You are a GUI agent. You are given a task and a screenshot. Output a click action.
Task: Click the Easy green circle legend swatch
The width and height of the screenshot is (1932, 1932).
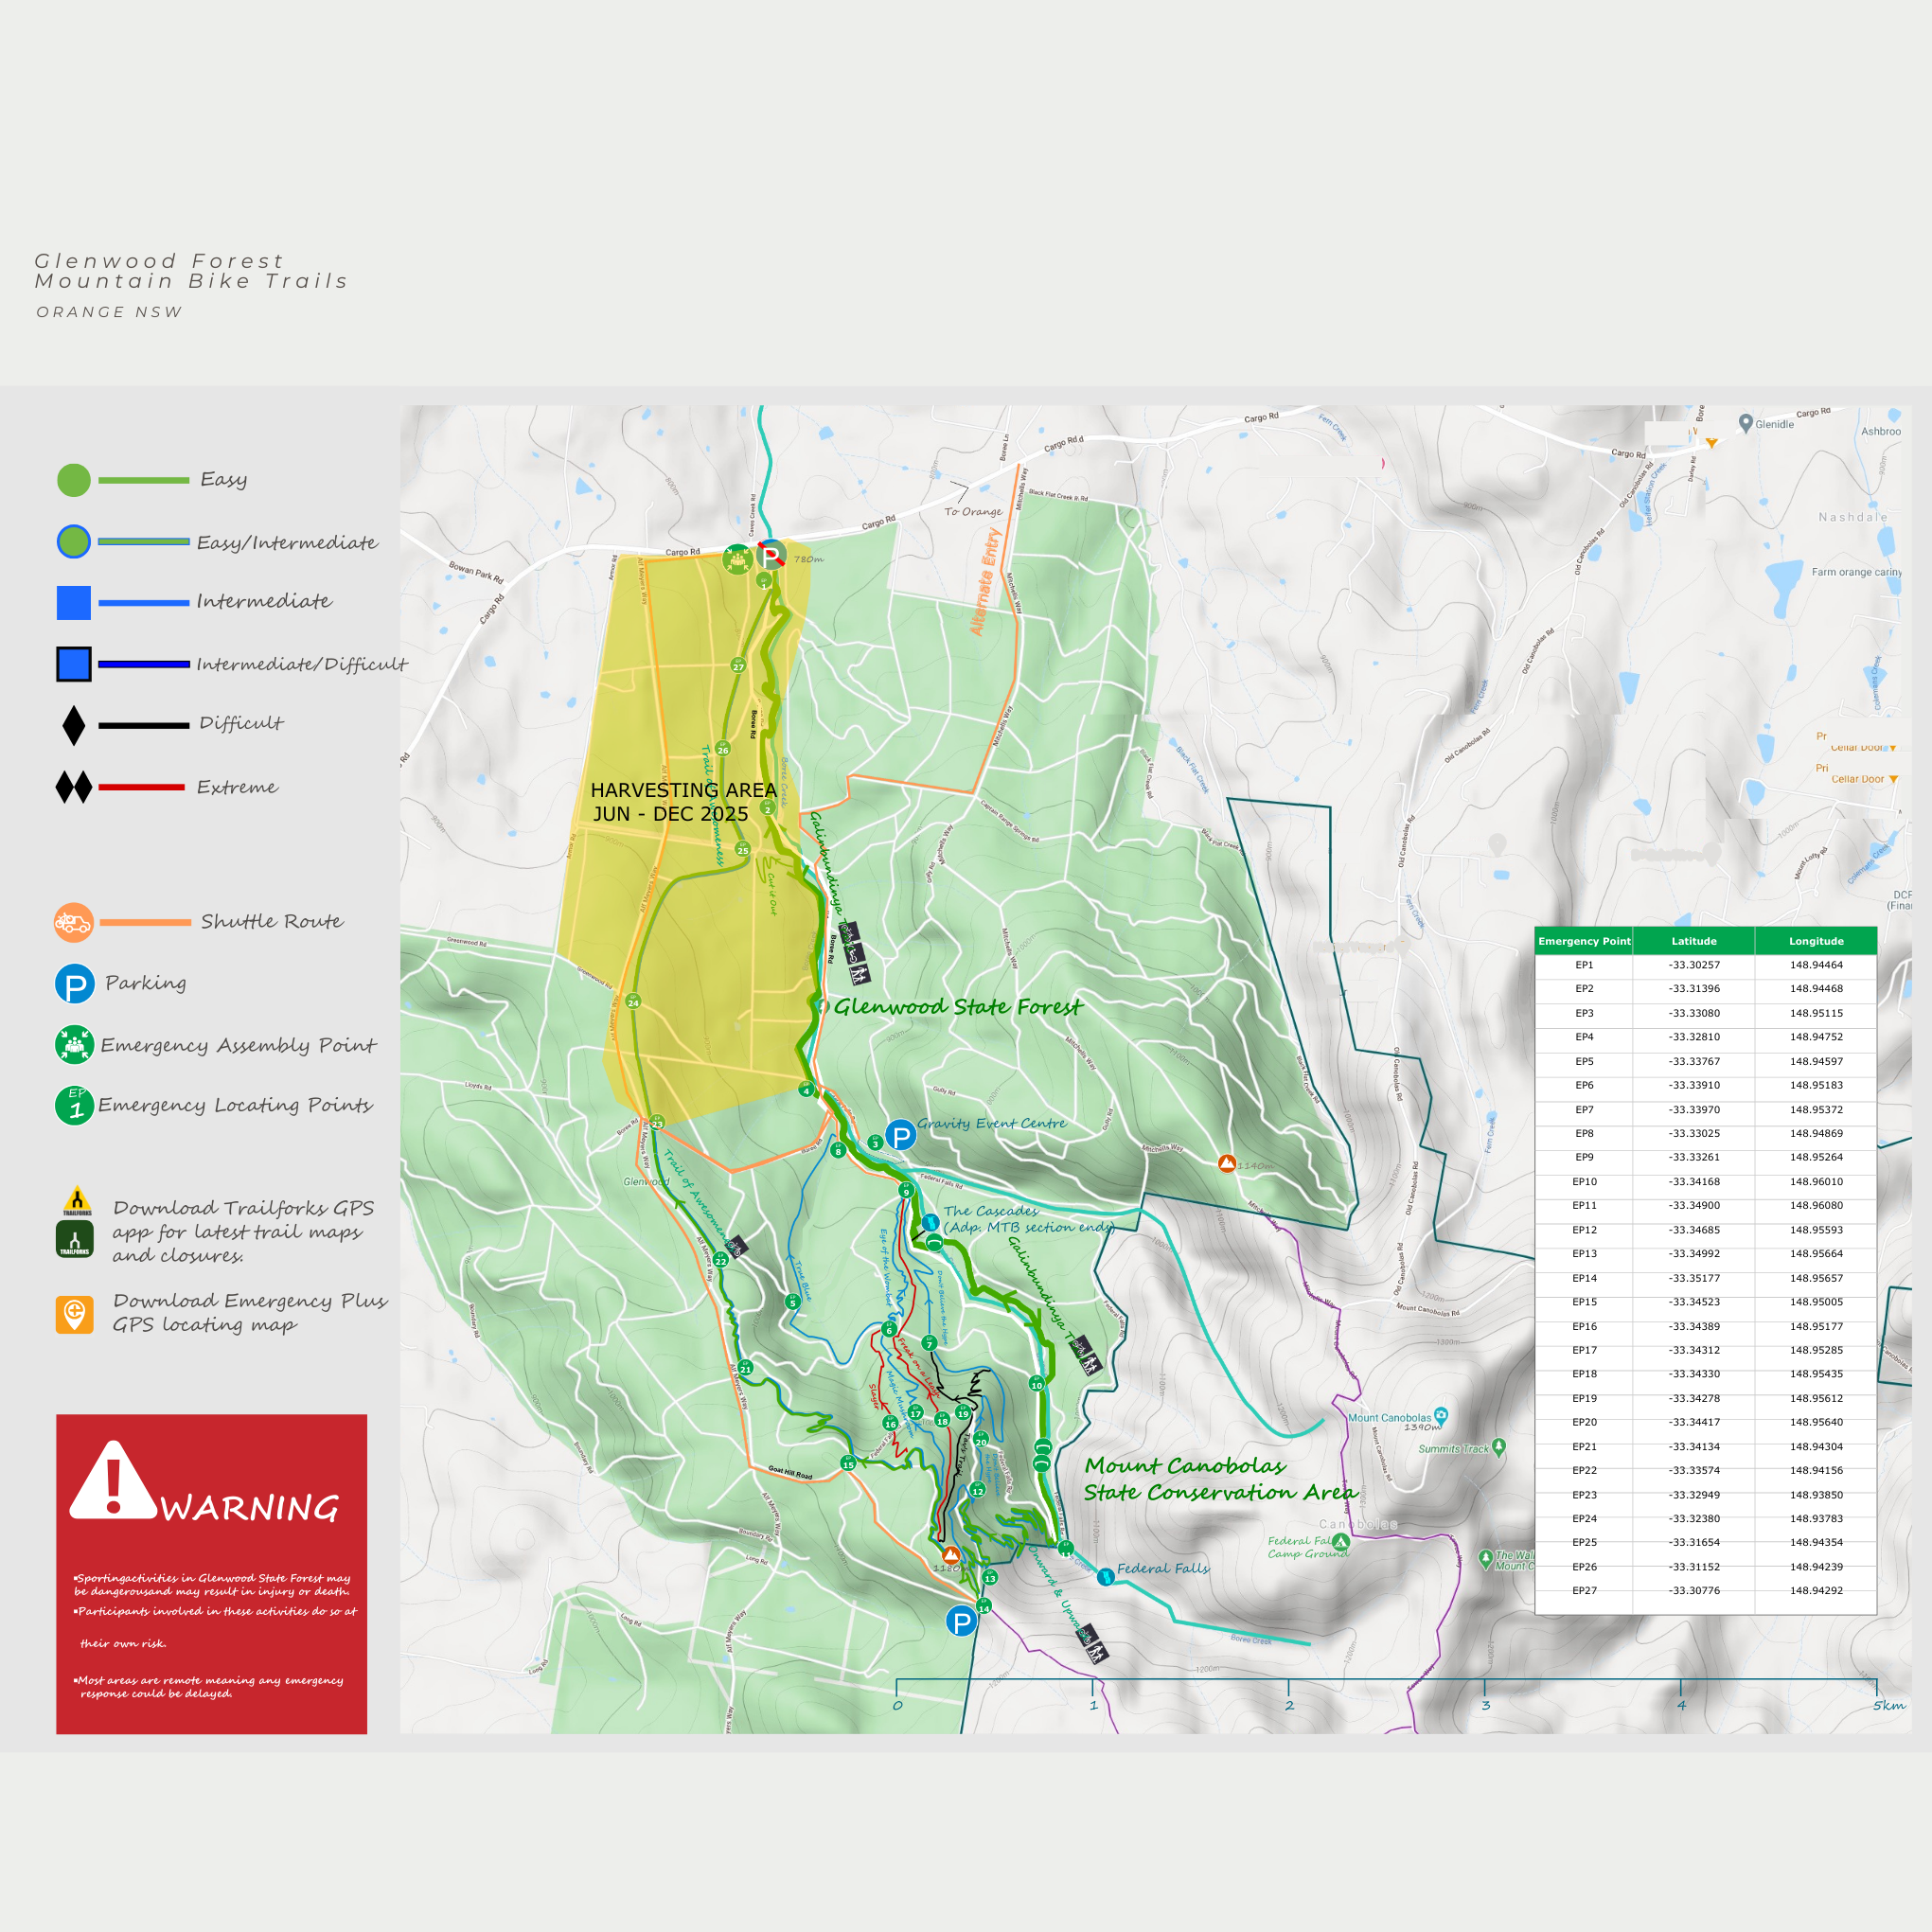click(74, 480)
